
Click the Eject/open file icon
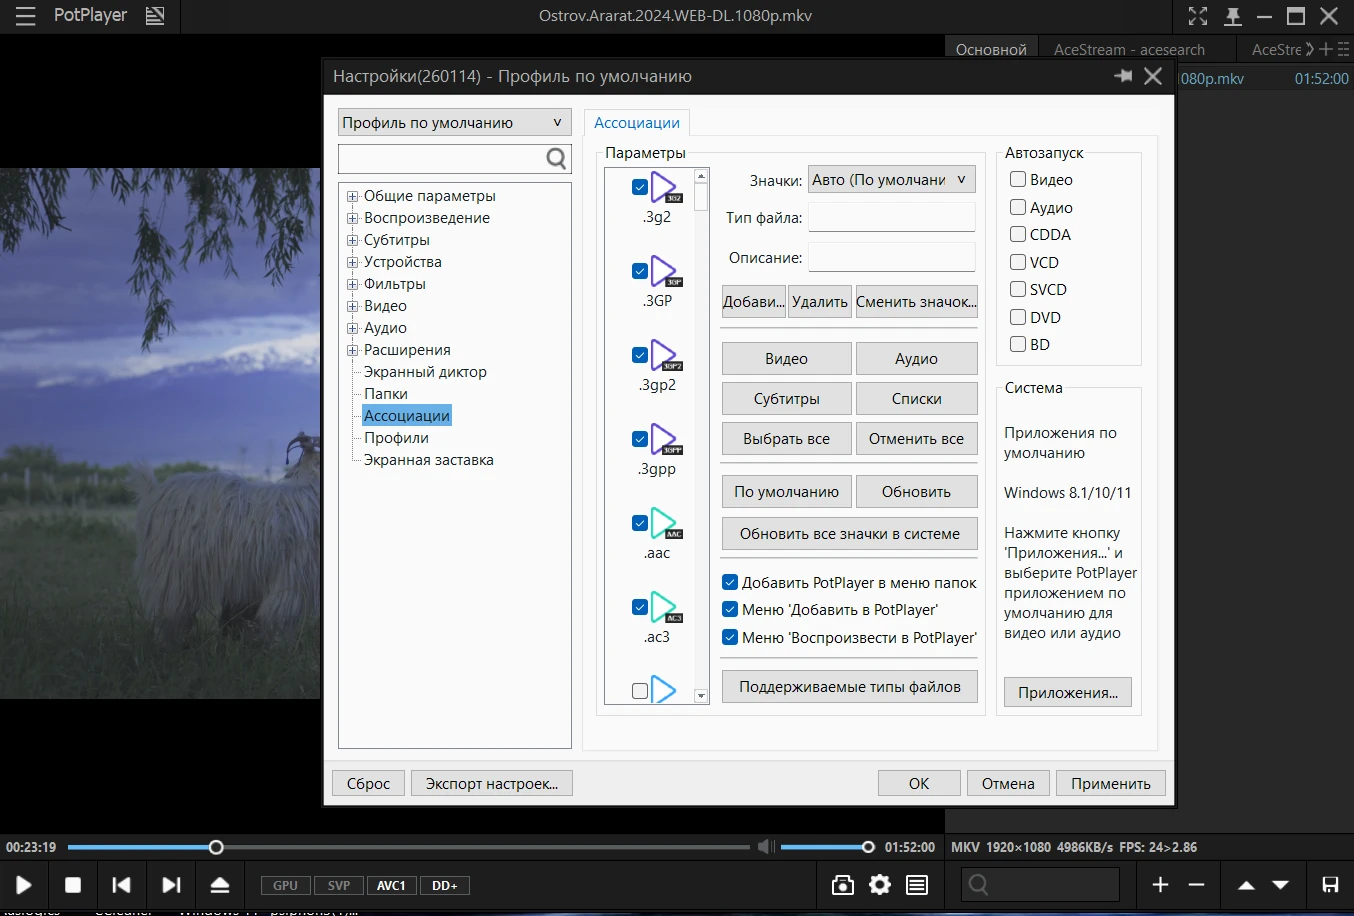tap(220, 885)
